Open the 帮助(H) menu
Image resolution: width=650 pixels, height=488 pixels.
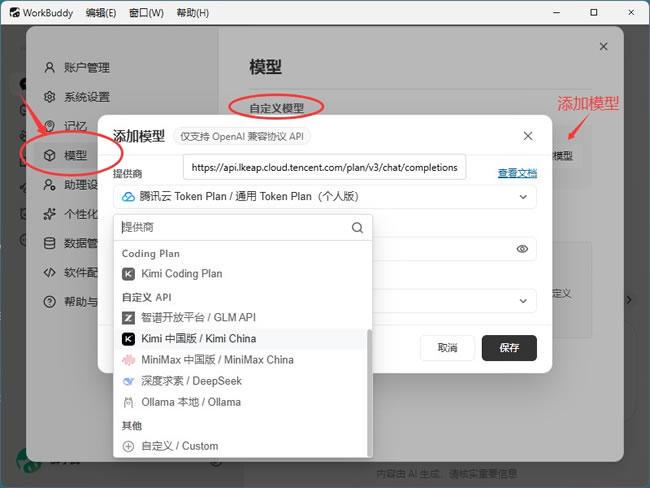pos(192,13)
